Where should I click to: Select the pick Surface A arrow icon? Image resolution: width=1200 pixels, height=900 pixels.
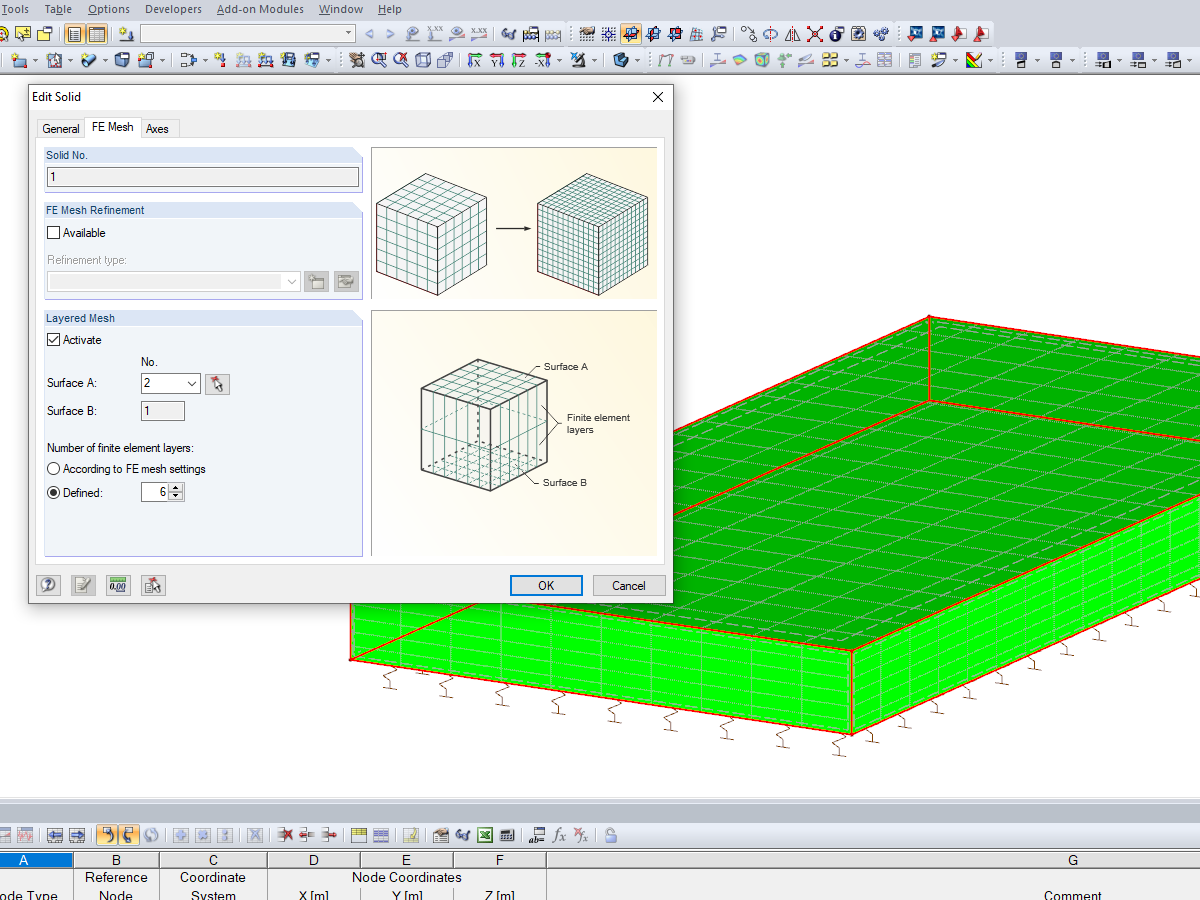point(218,383)
